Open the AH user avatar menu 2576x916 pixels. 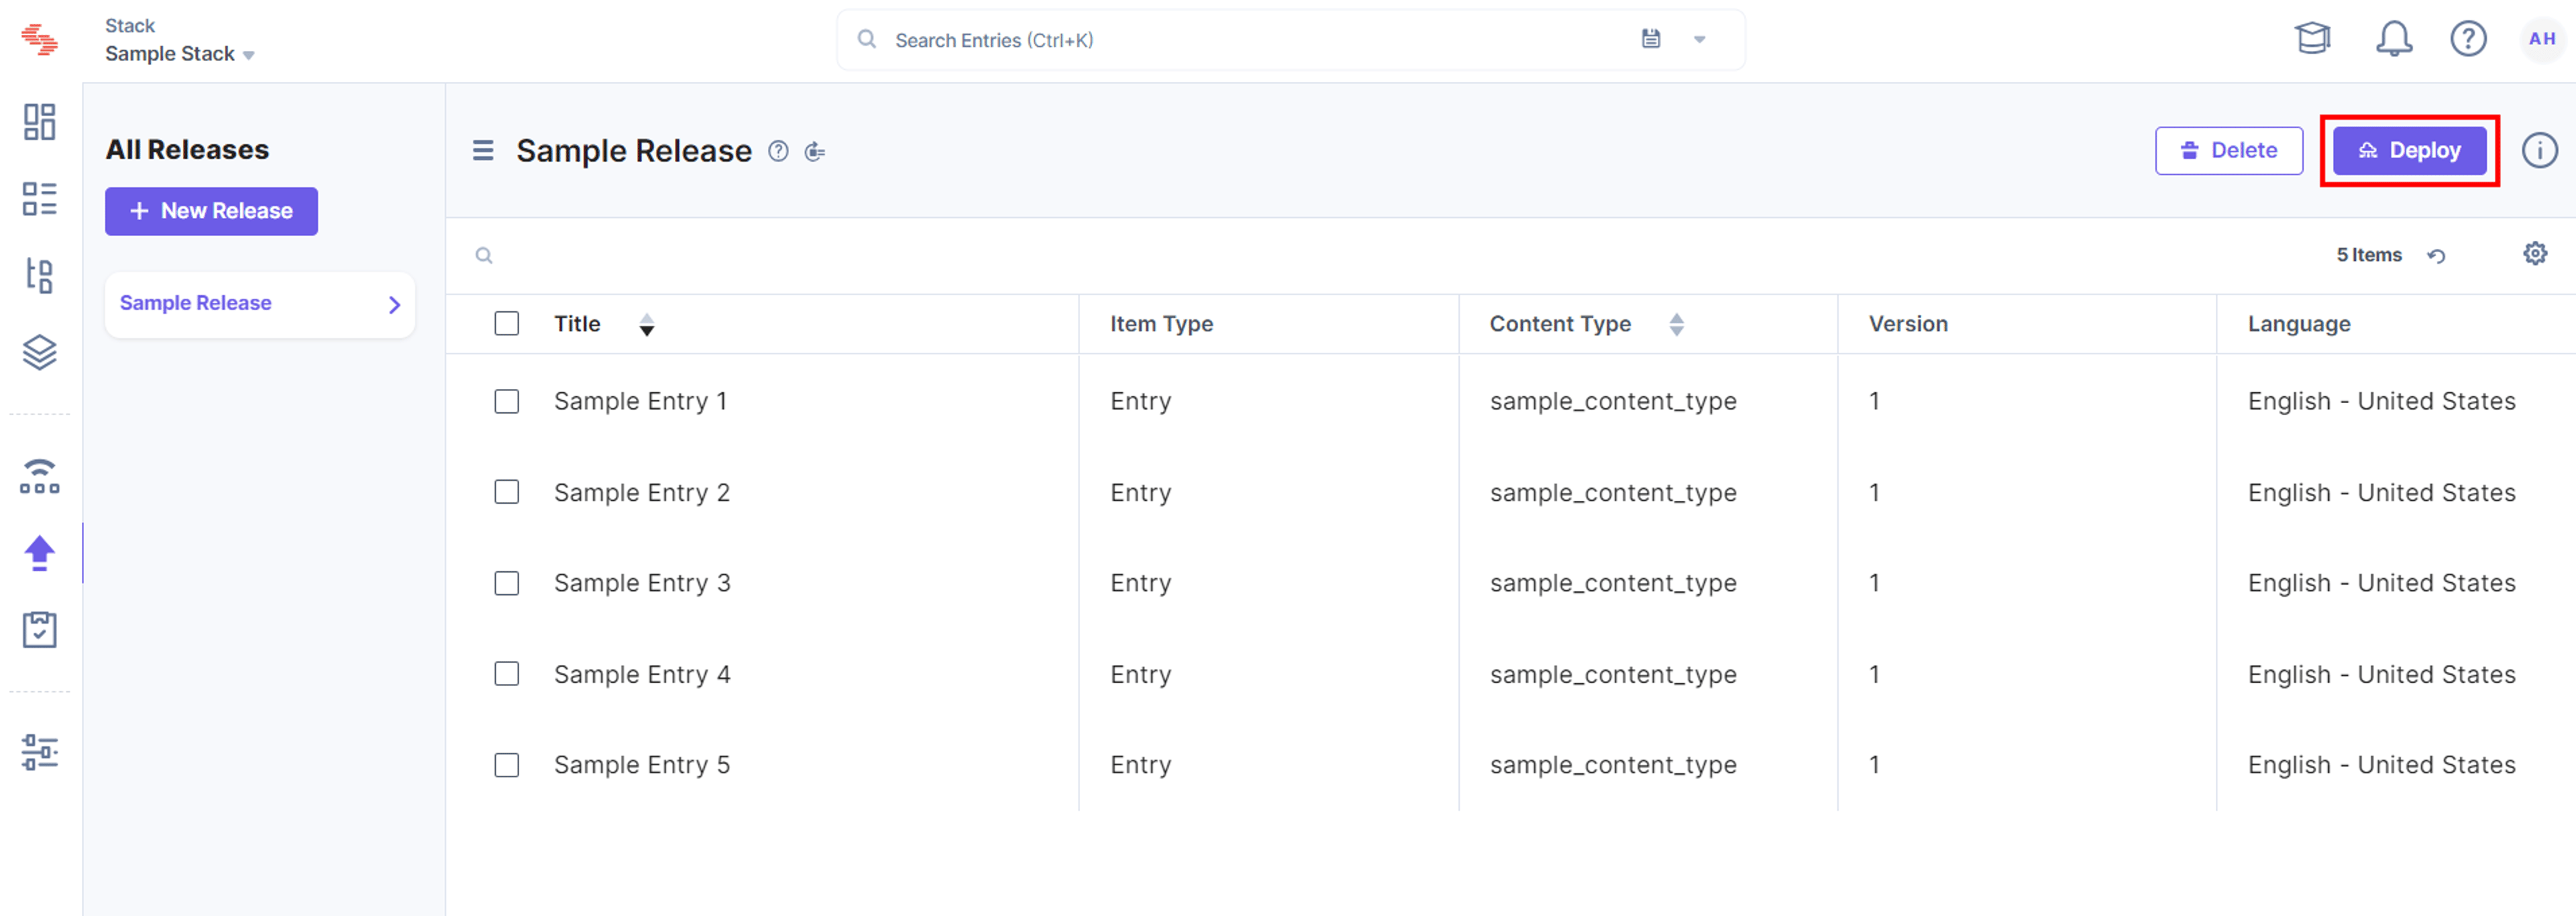(x=2541, y=39)
